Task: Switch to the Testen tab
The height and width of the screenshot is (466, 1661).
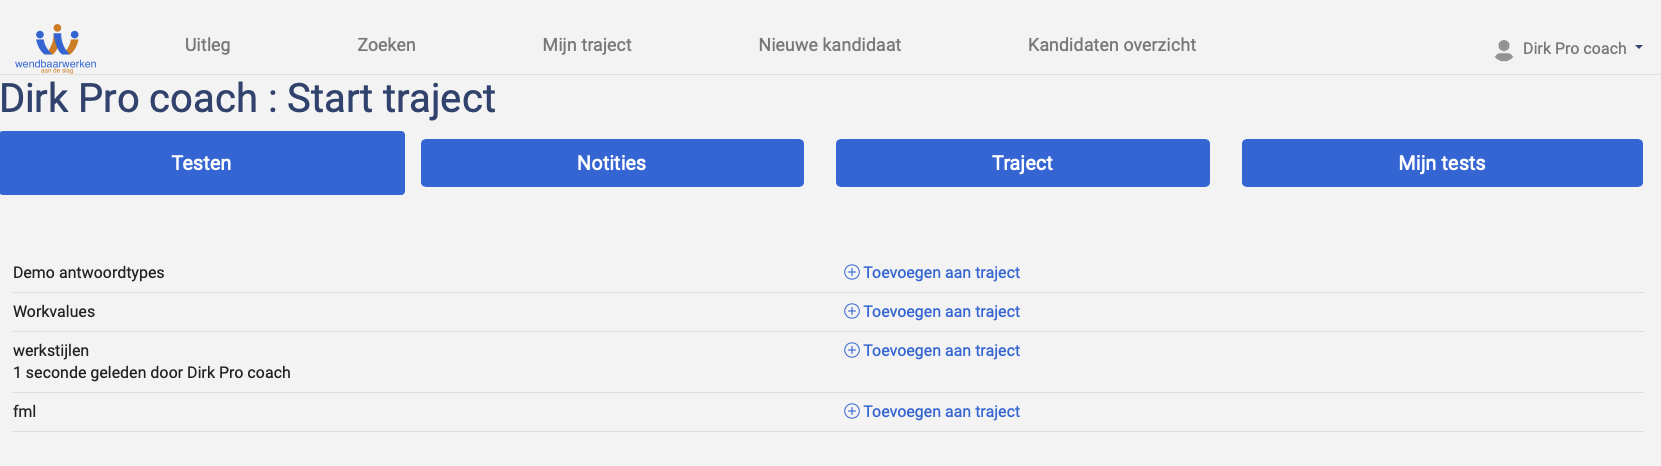Action: point(202,163)
